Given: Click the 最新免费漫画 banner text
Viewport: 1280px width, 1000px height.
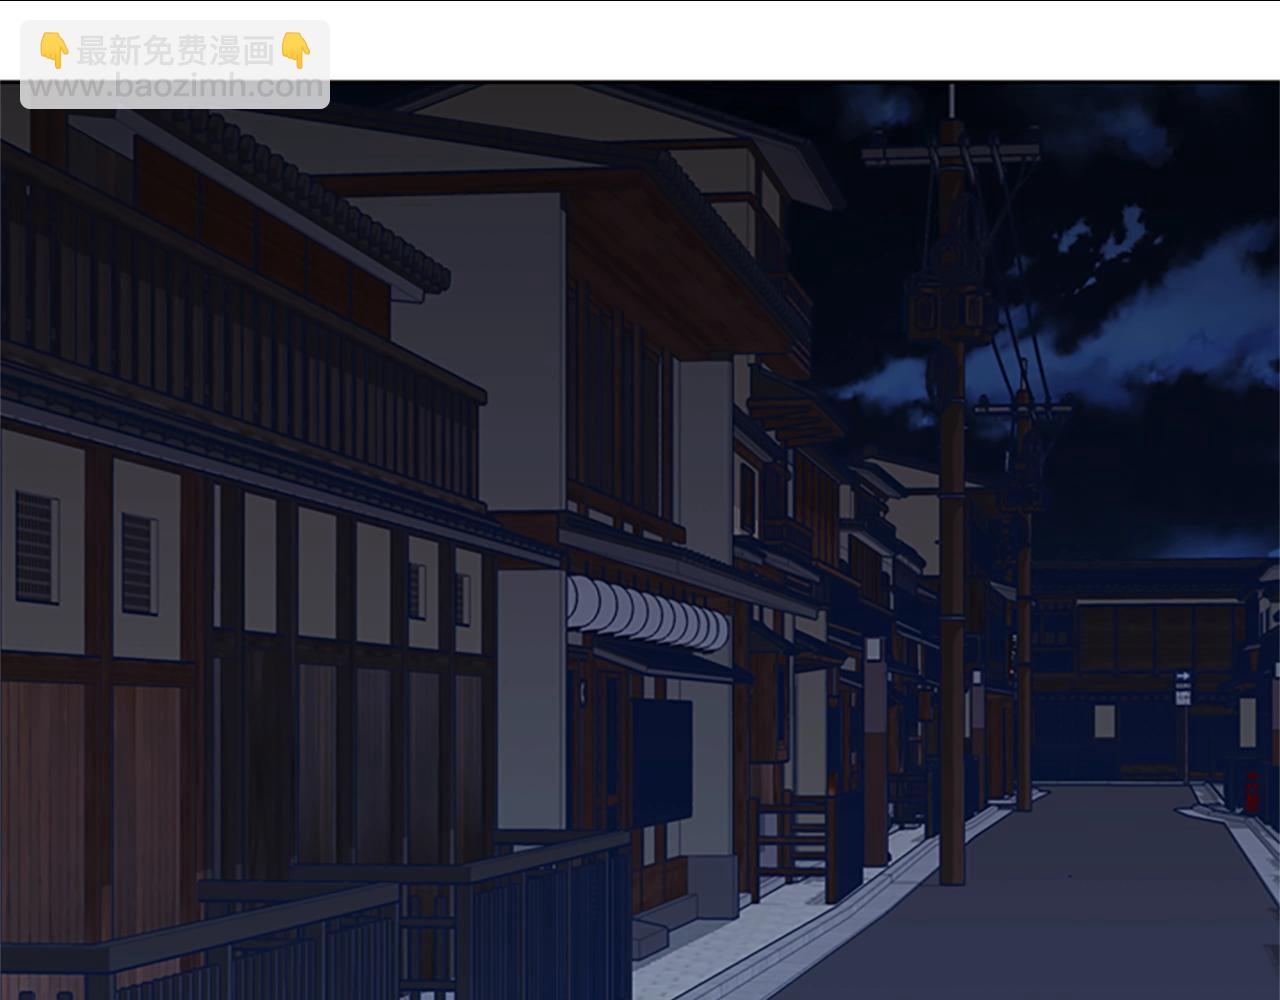Looking at the screenshot, I should 174,50.
